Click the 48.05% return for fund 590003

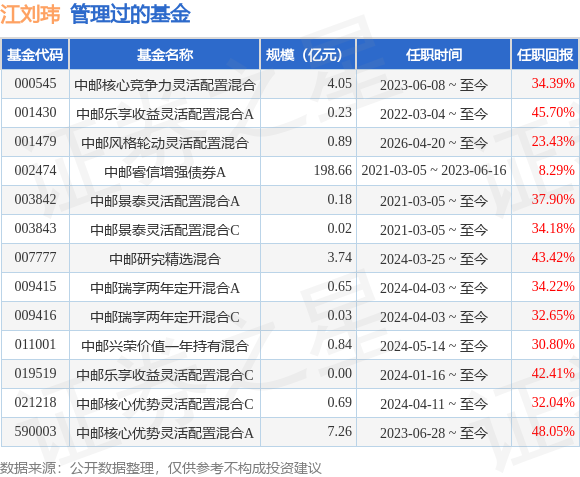[x=553, y=432]
